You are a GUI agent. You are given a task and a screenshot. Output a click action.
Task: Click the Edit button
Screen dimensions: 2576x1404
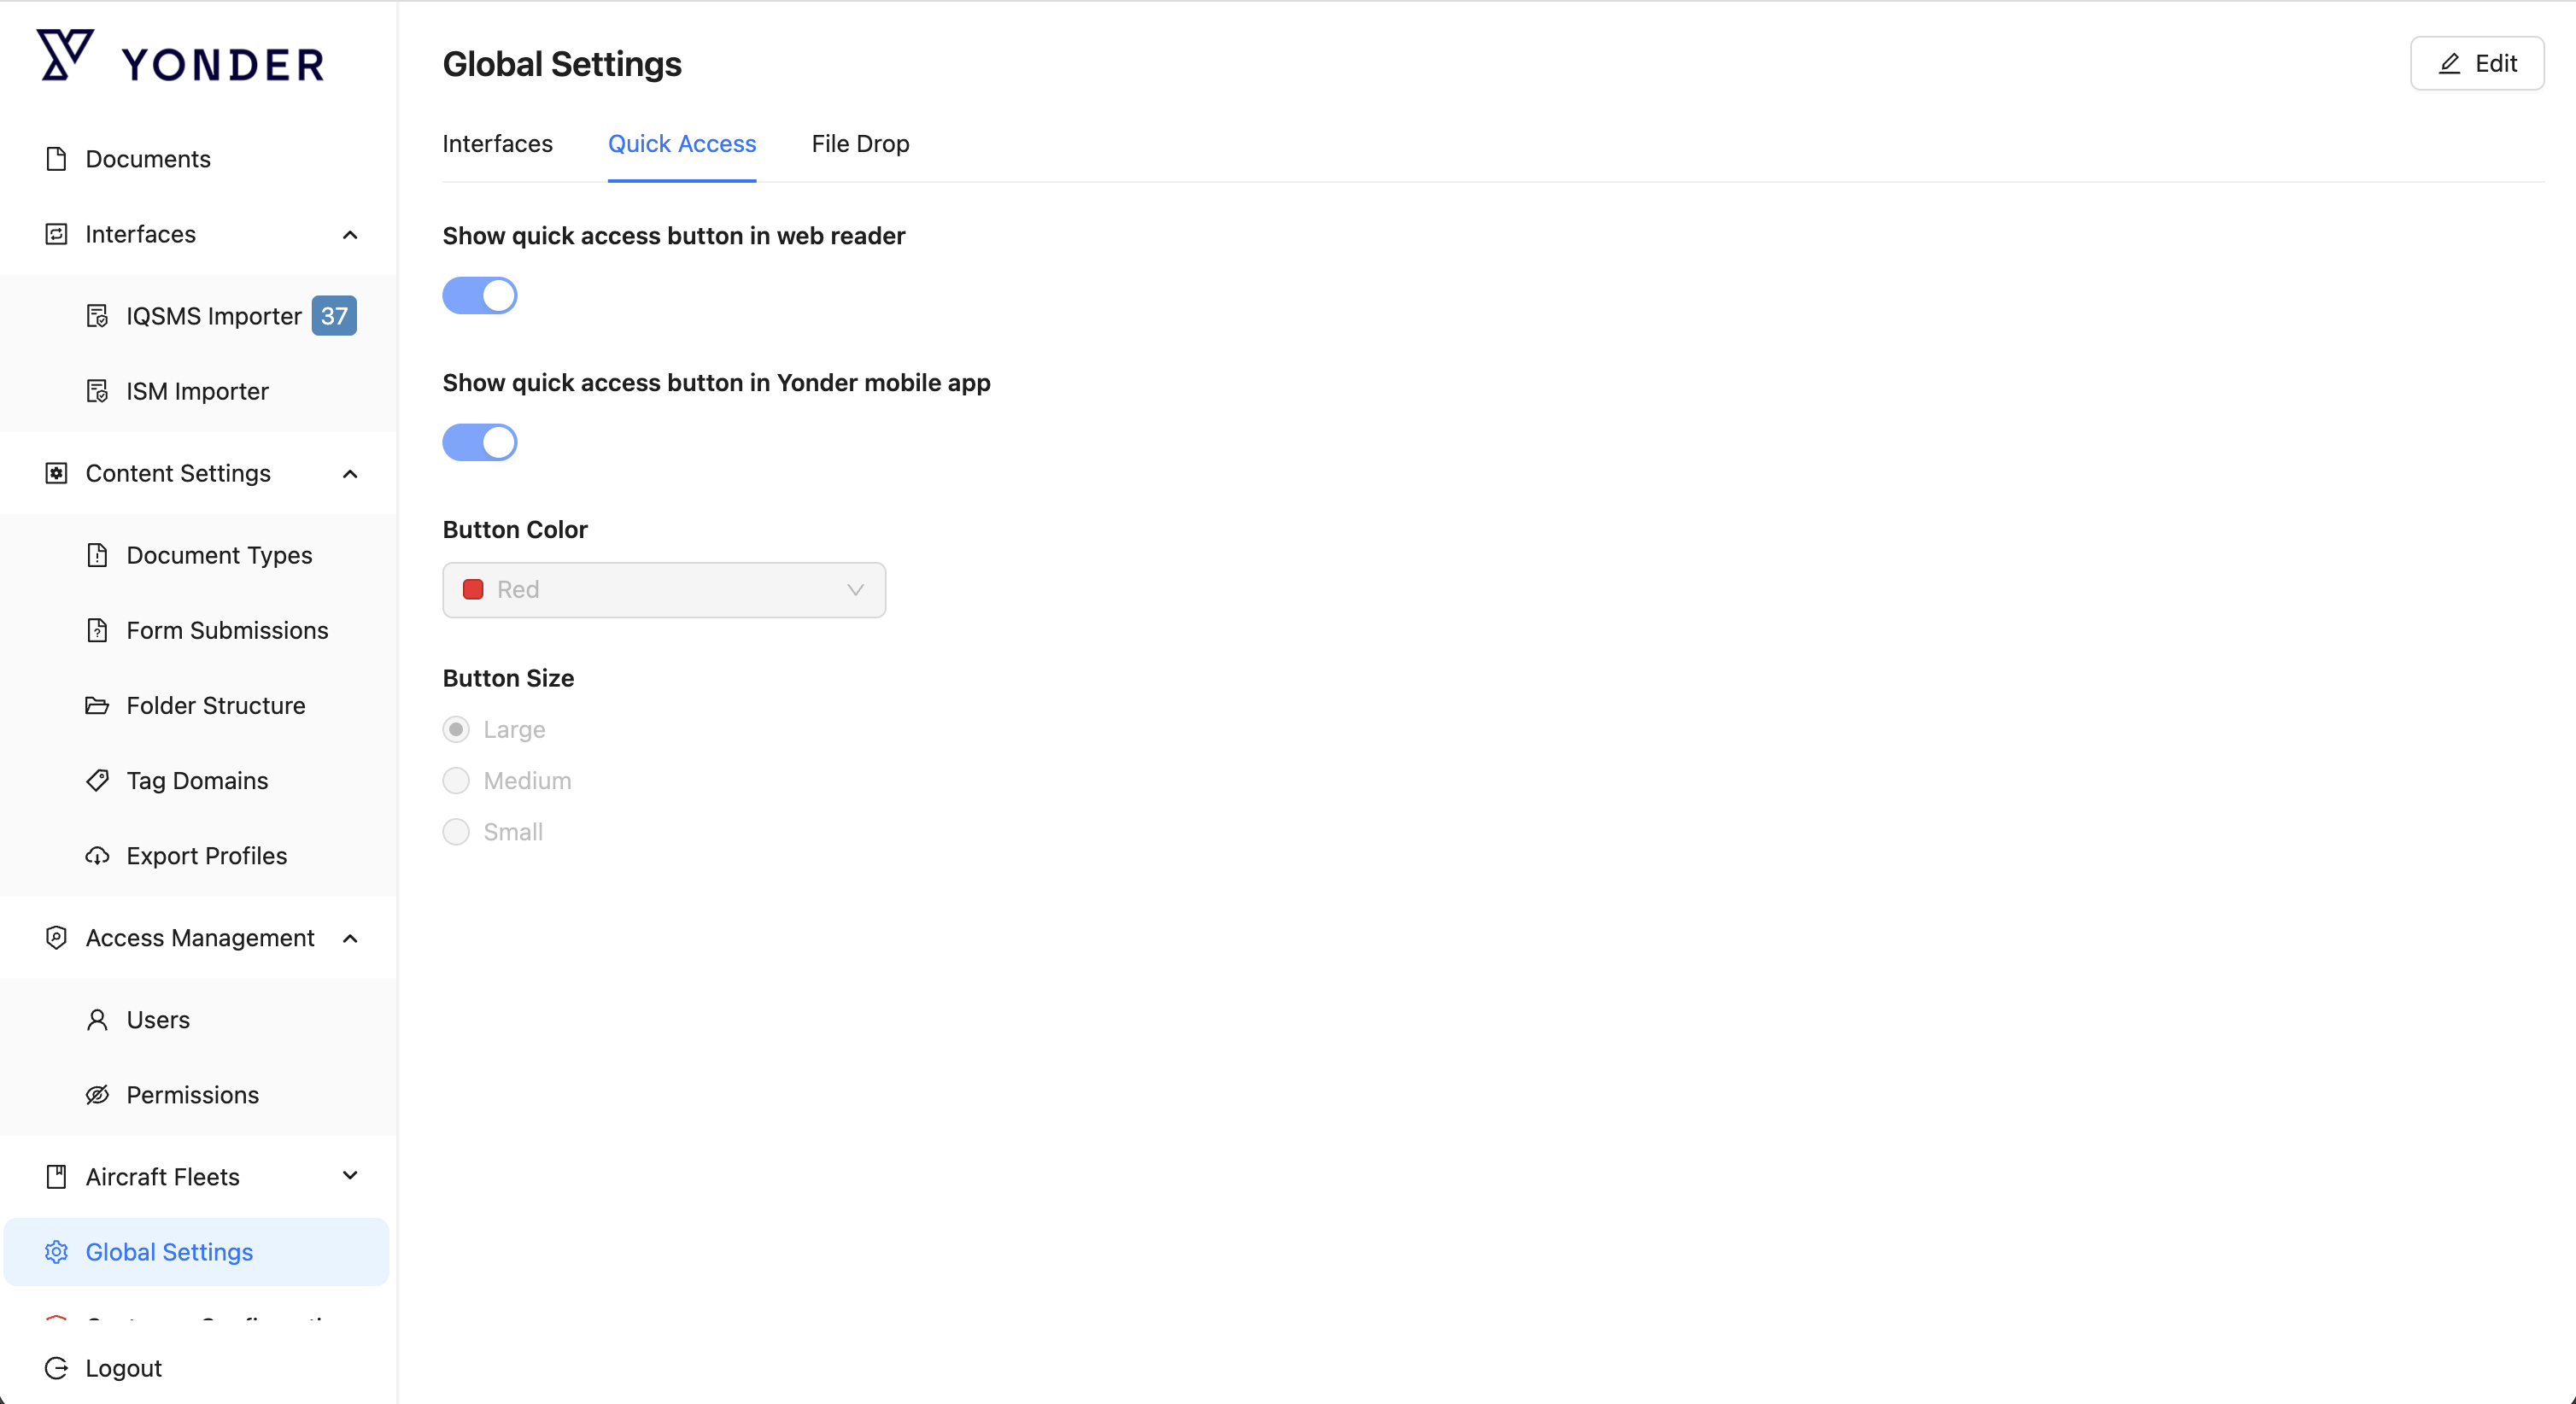click(2476, 64)
